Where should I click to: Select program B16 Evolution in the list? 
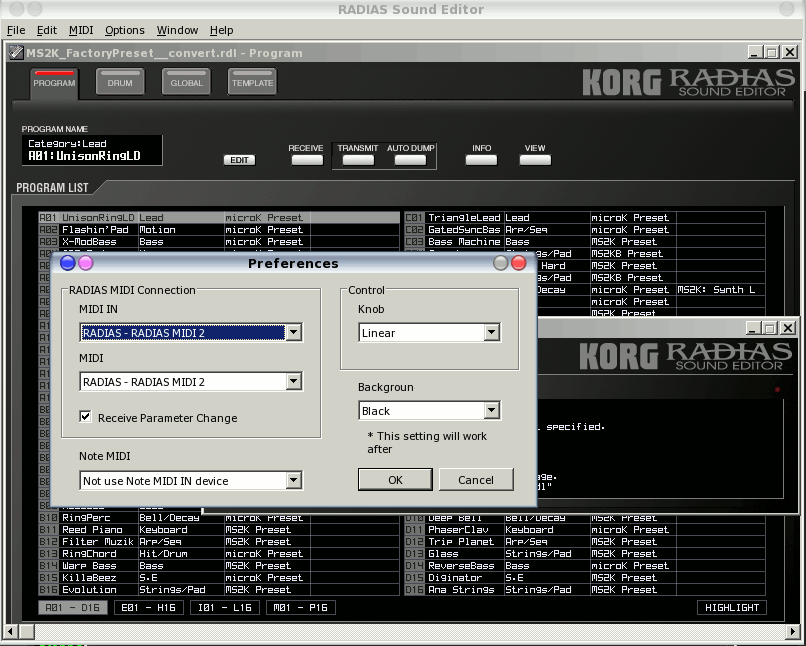tap(219, 590)
